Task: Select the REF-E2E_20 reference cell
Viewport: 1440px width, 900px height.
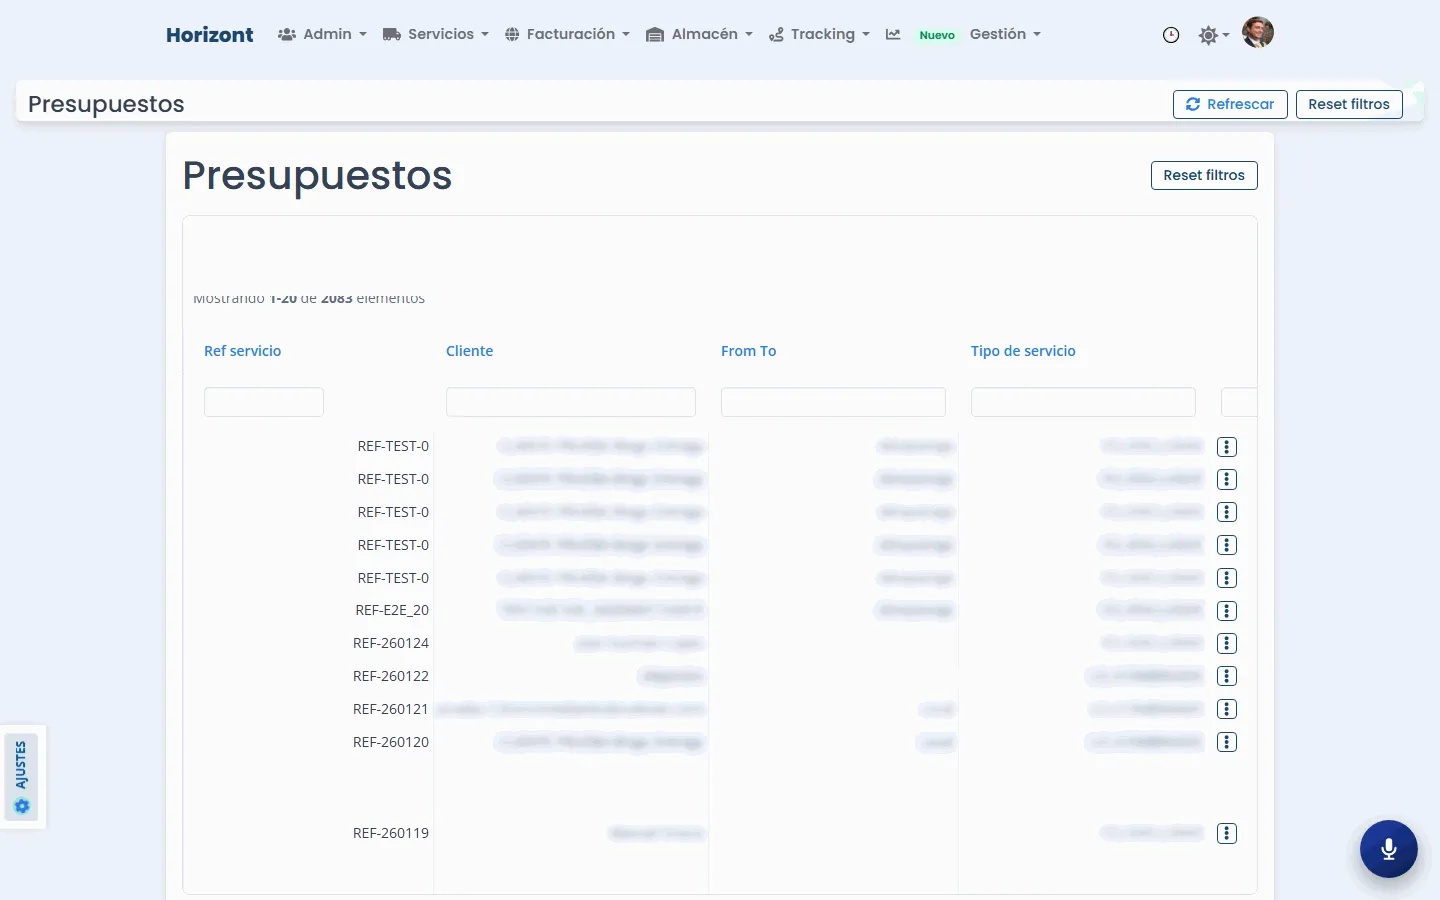Action: [392, 610]
